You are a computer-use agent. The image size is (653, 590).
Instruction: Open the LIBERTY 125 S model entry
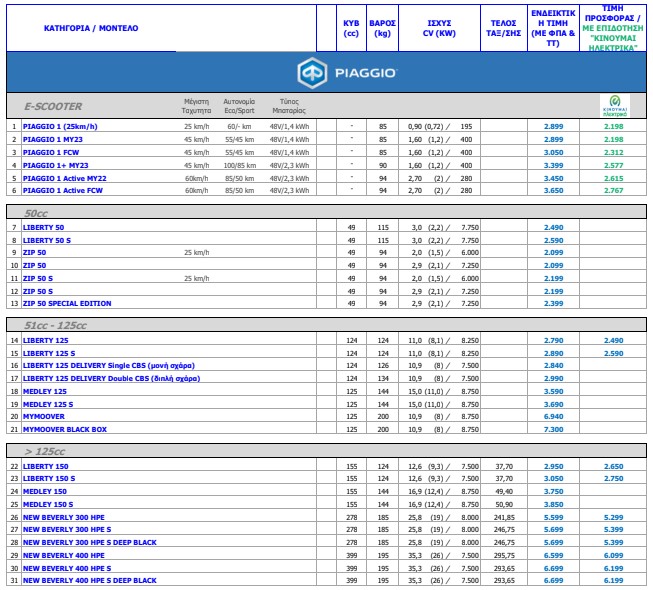[x=49, y=353]
